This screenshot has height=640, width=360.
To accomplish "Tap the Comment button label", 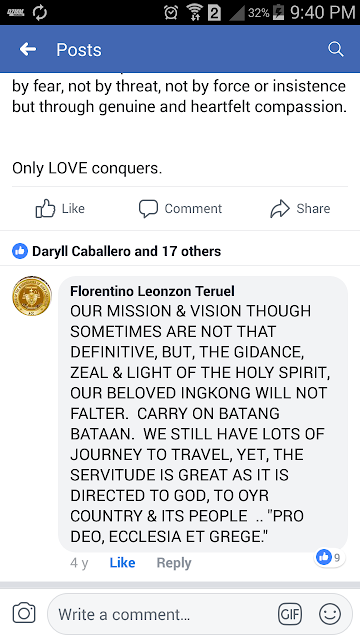I will [193, 209].
